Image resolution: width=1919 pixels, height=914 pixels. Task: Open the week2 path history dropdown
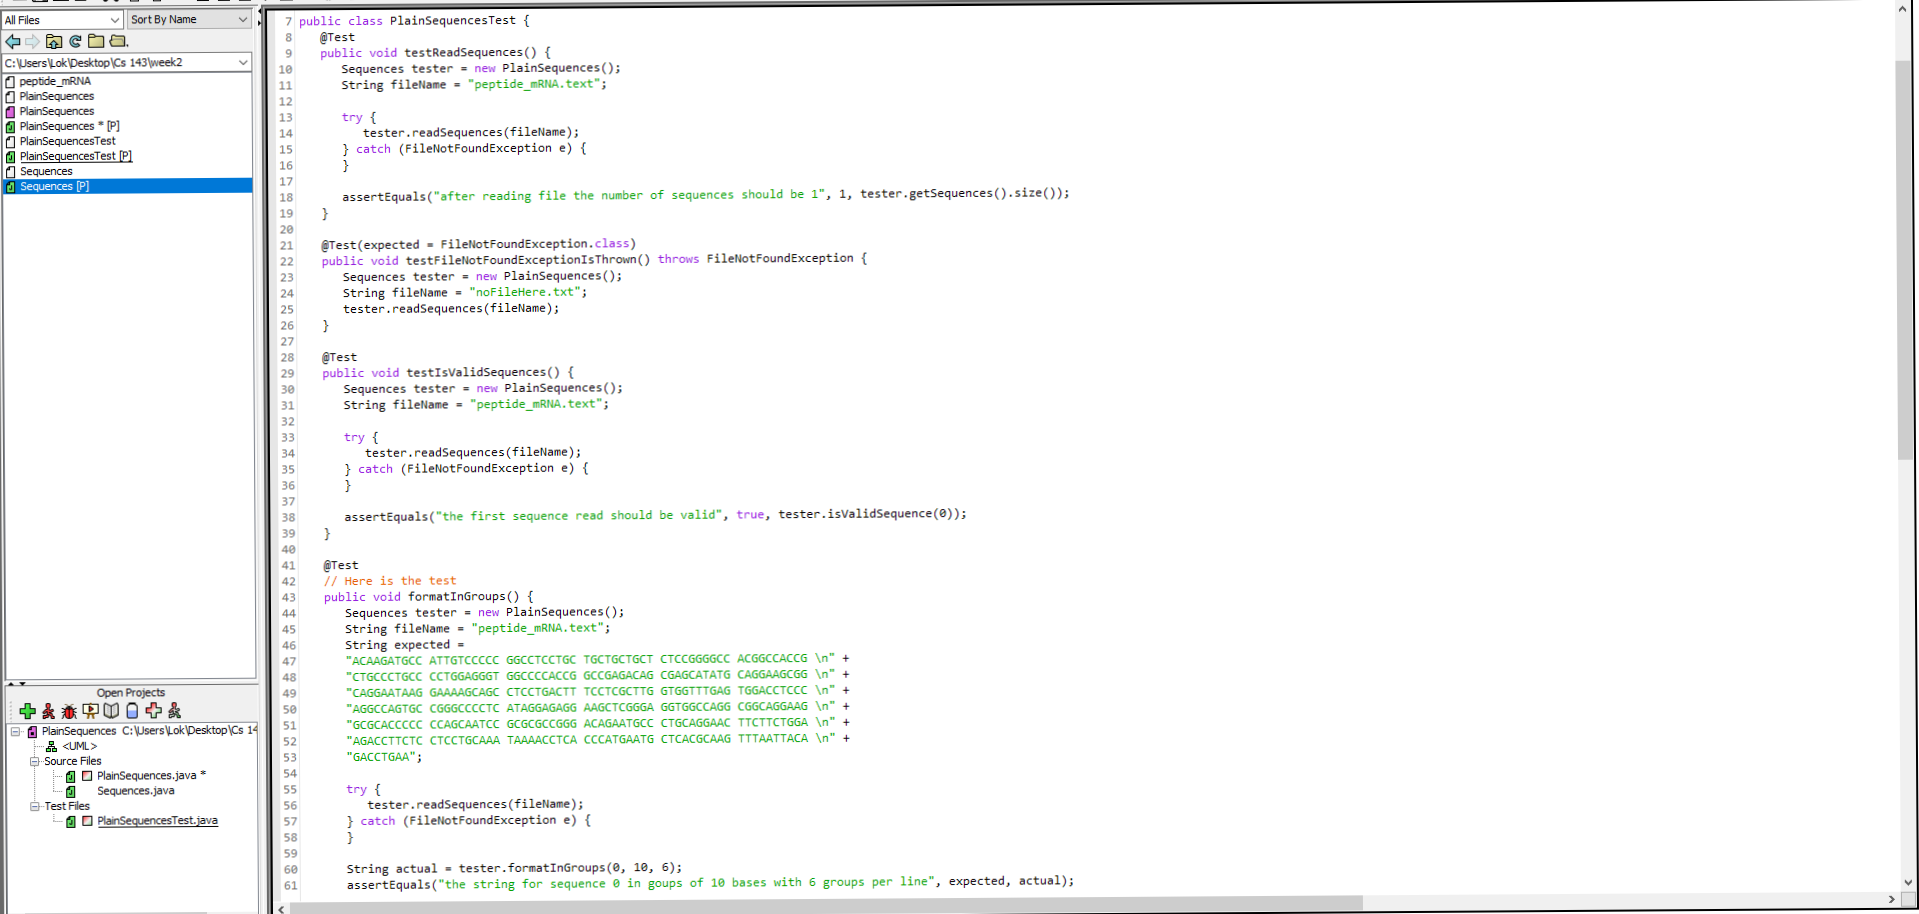pos(243,62)
